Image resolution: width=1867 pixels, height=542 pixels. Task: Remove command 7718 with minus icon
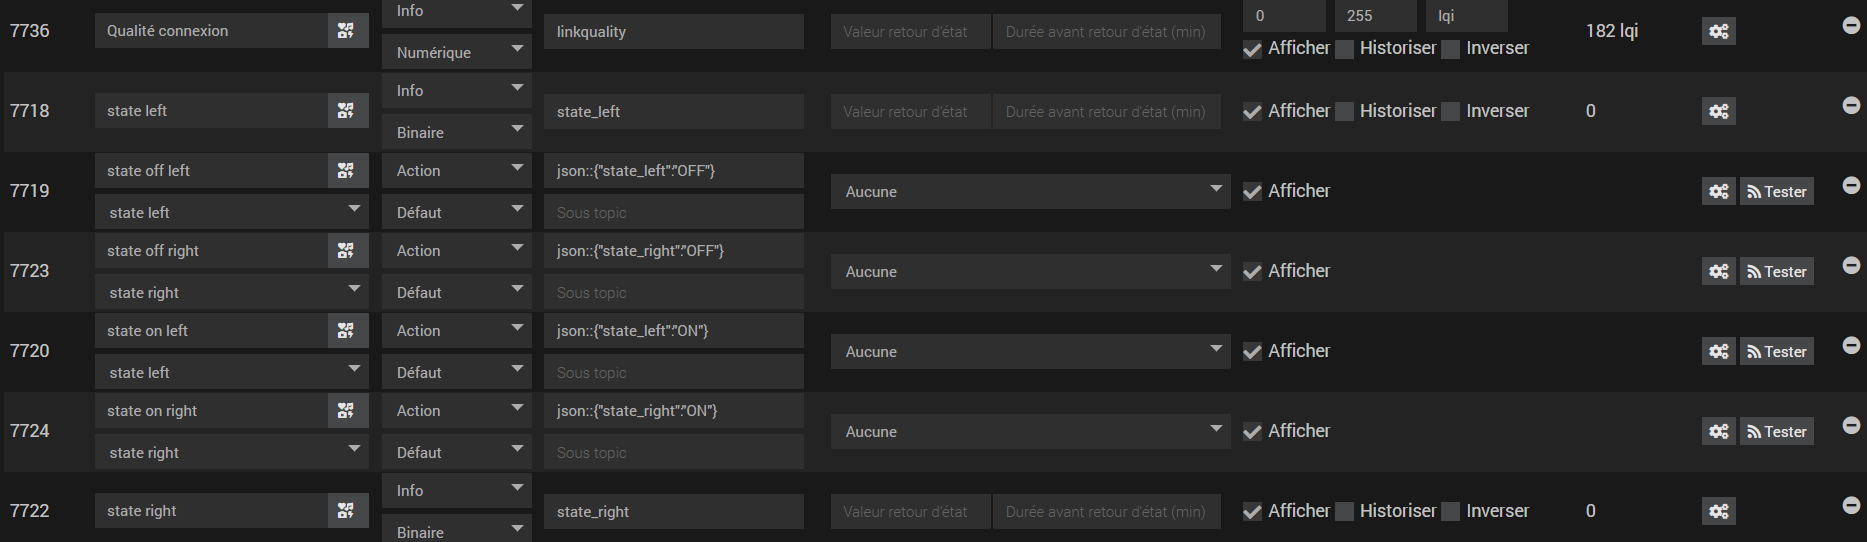[1851, 105]
